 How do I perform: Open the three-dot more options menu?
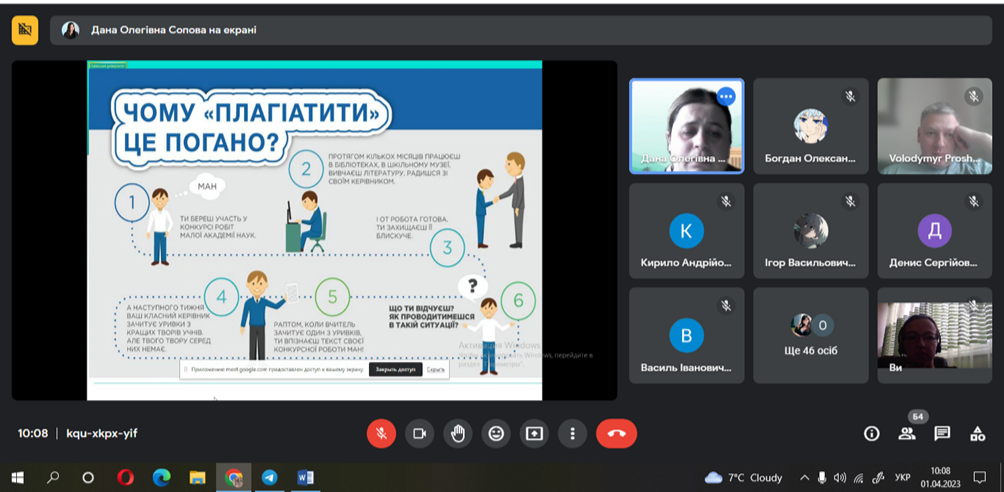point(572,433)
